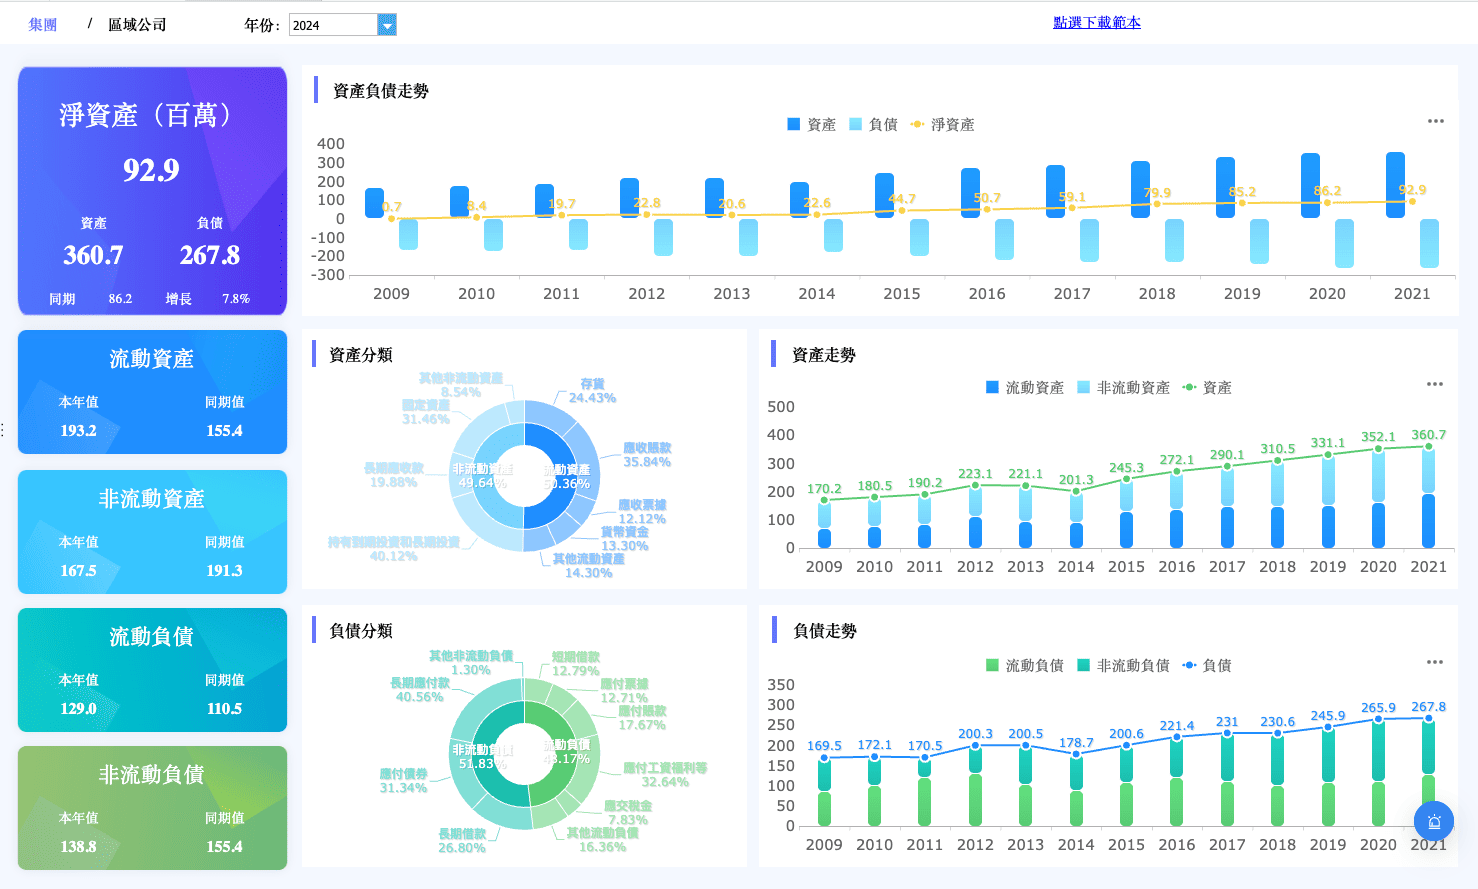Switch to the 集團 tab
The width and height of the screenshot is (1478, 889).
[x=43, y=25]
